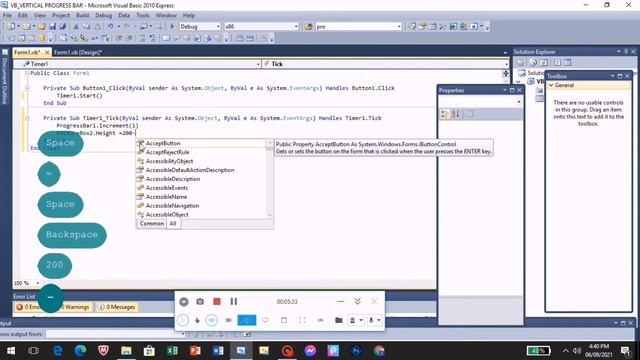Click the Cut (scissors) toolbar icon
640x360 pixels.
coord(76,27)
